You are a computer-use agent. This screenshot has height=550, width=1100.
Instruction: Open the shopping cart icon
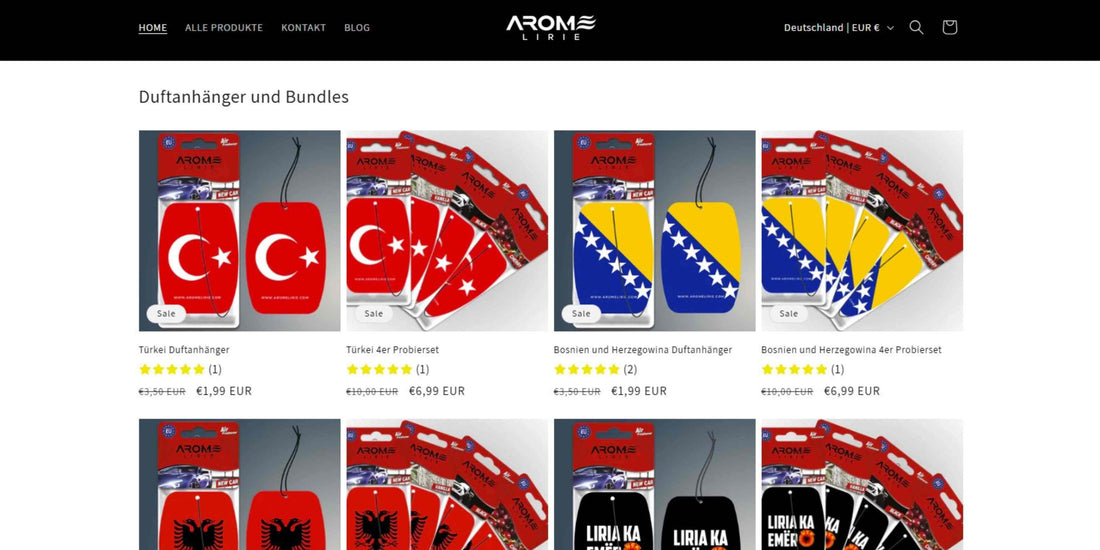coord(949,27)
